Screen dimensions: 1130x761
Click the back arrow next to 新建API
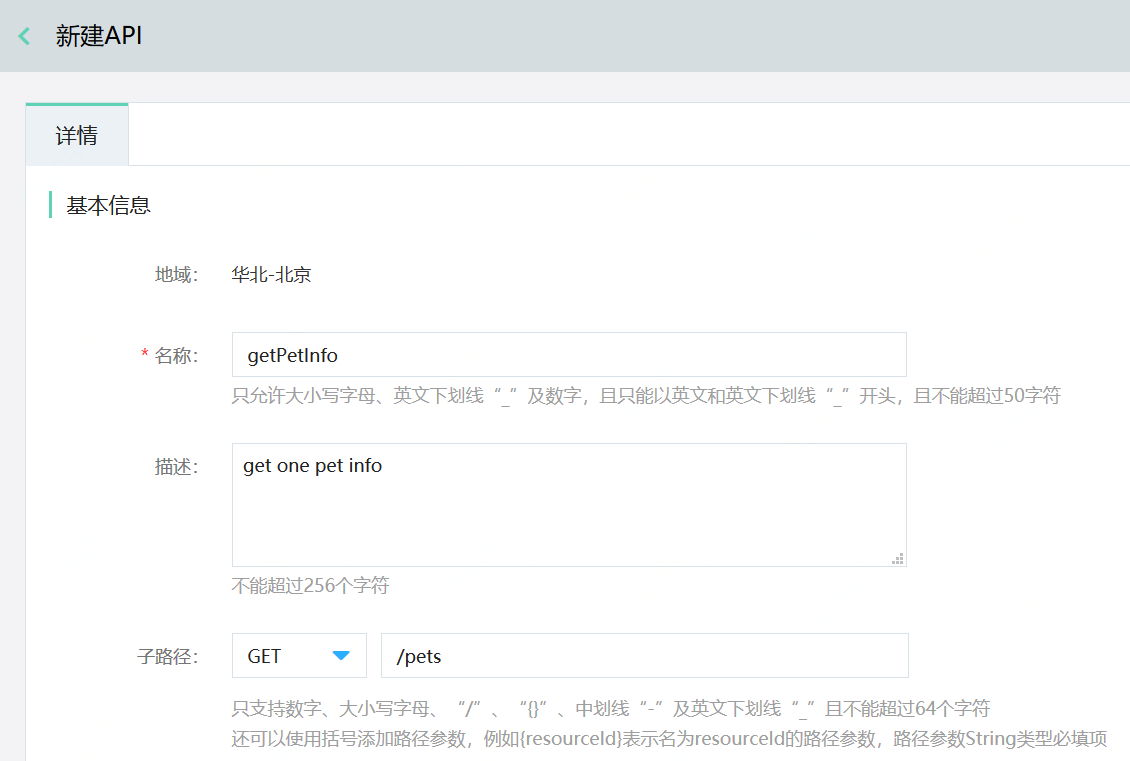[25, 36]
